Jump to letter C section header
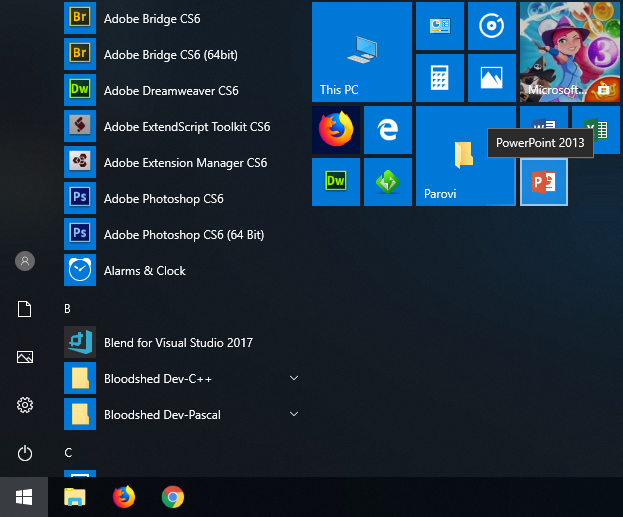 pyautogui.click(x=68, y=453)
